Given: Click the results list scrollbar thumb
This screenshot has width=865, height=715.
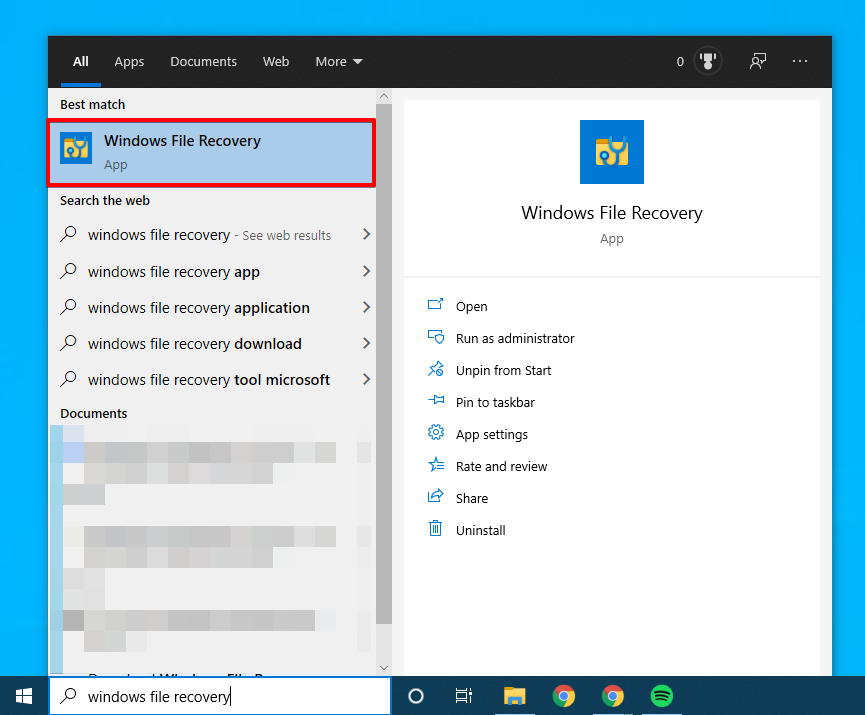Looking at the screenshot, I should click(384, 364).
